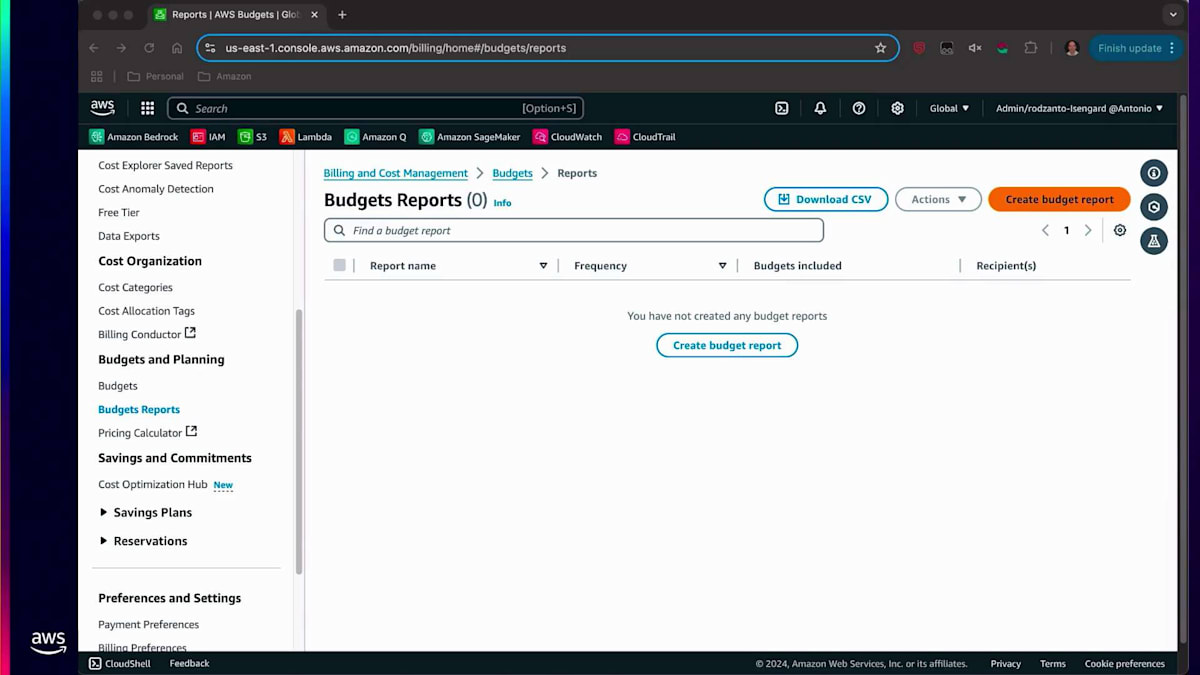
Task: Bookmark page with star icon
Action: pos(880,48)
